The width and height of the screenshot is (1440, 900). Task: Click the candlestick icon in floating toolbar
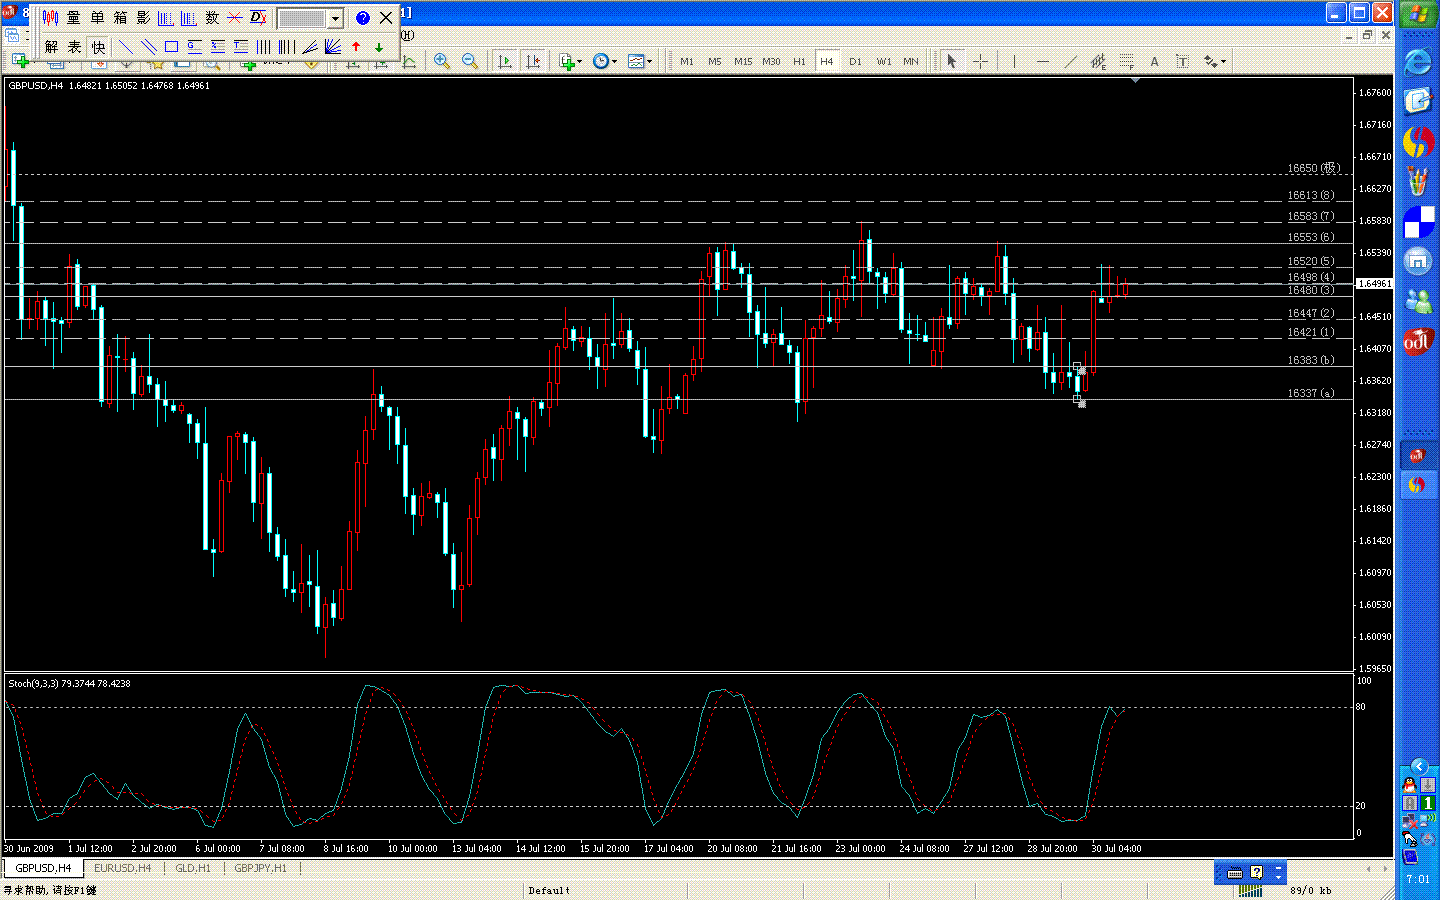(x=50, y=18)
